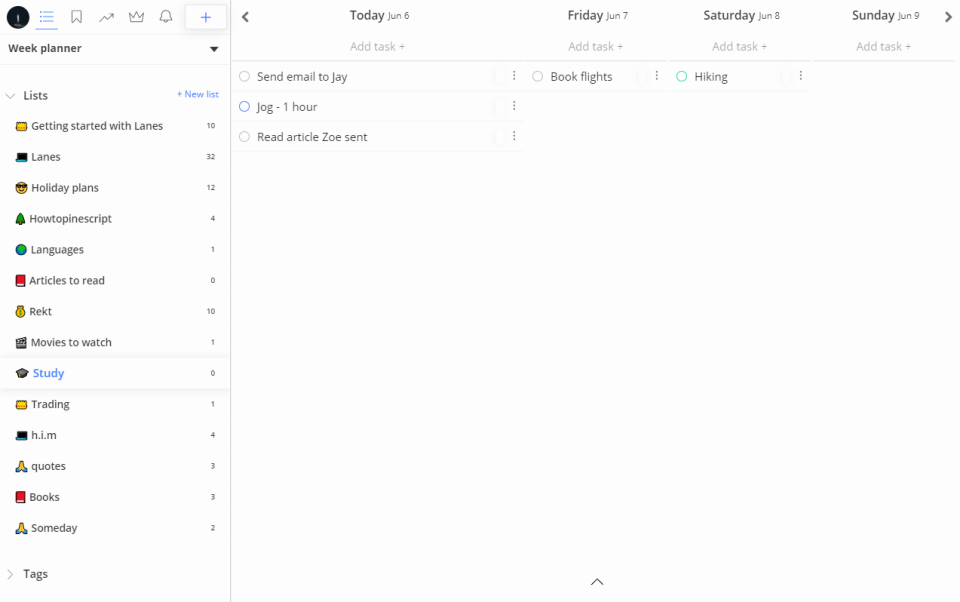
Task: Open the Books list
Action: pyautogui.click(x=115, y=497)
